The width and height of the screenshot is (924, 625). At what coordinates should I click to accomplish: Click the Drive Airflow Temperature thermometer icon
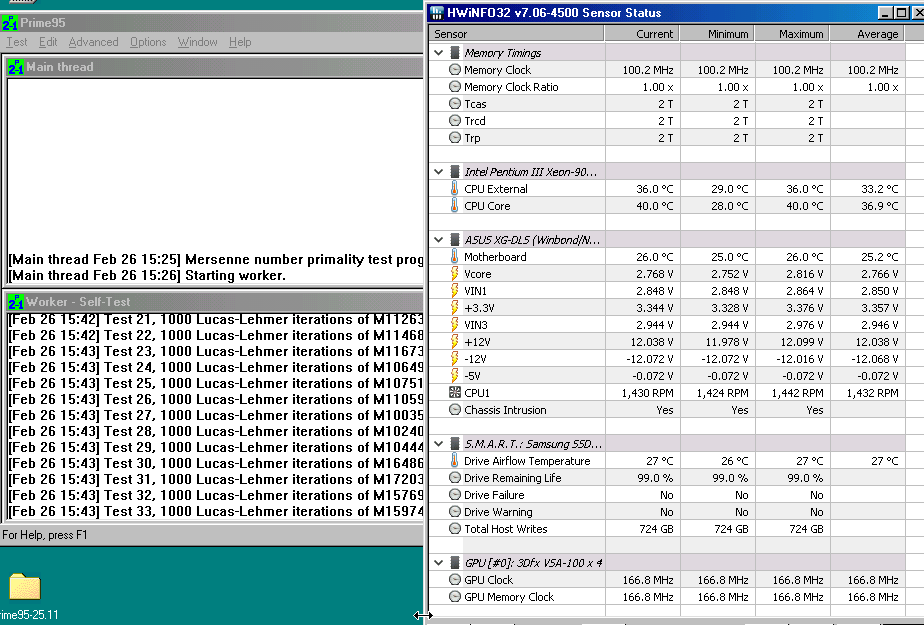click(454, 461)
